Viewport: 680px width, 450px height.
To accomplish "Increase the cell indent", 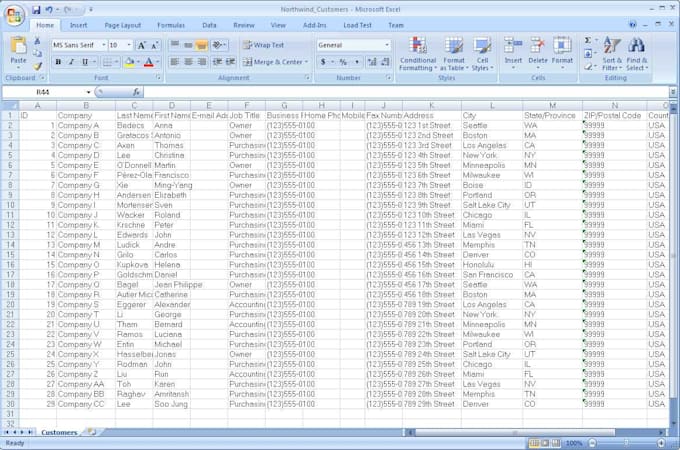I will coord(230,62).
